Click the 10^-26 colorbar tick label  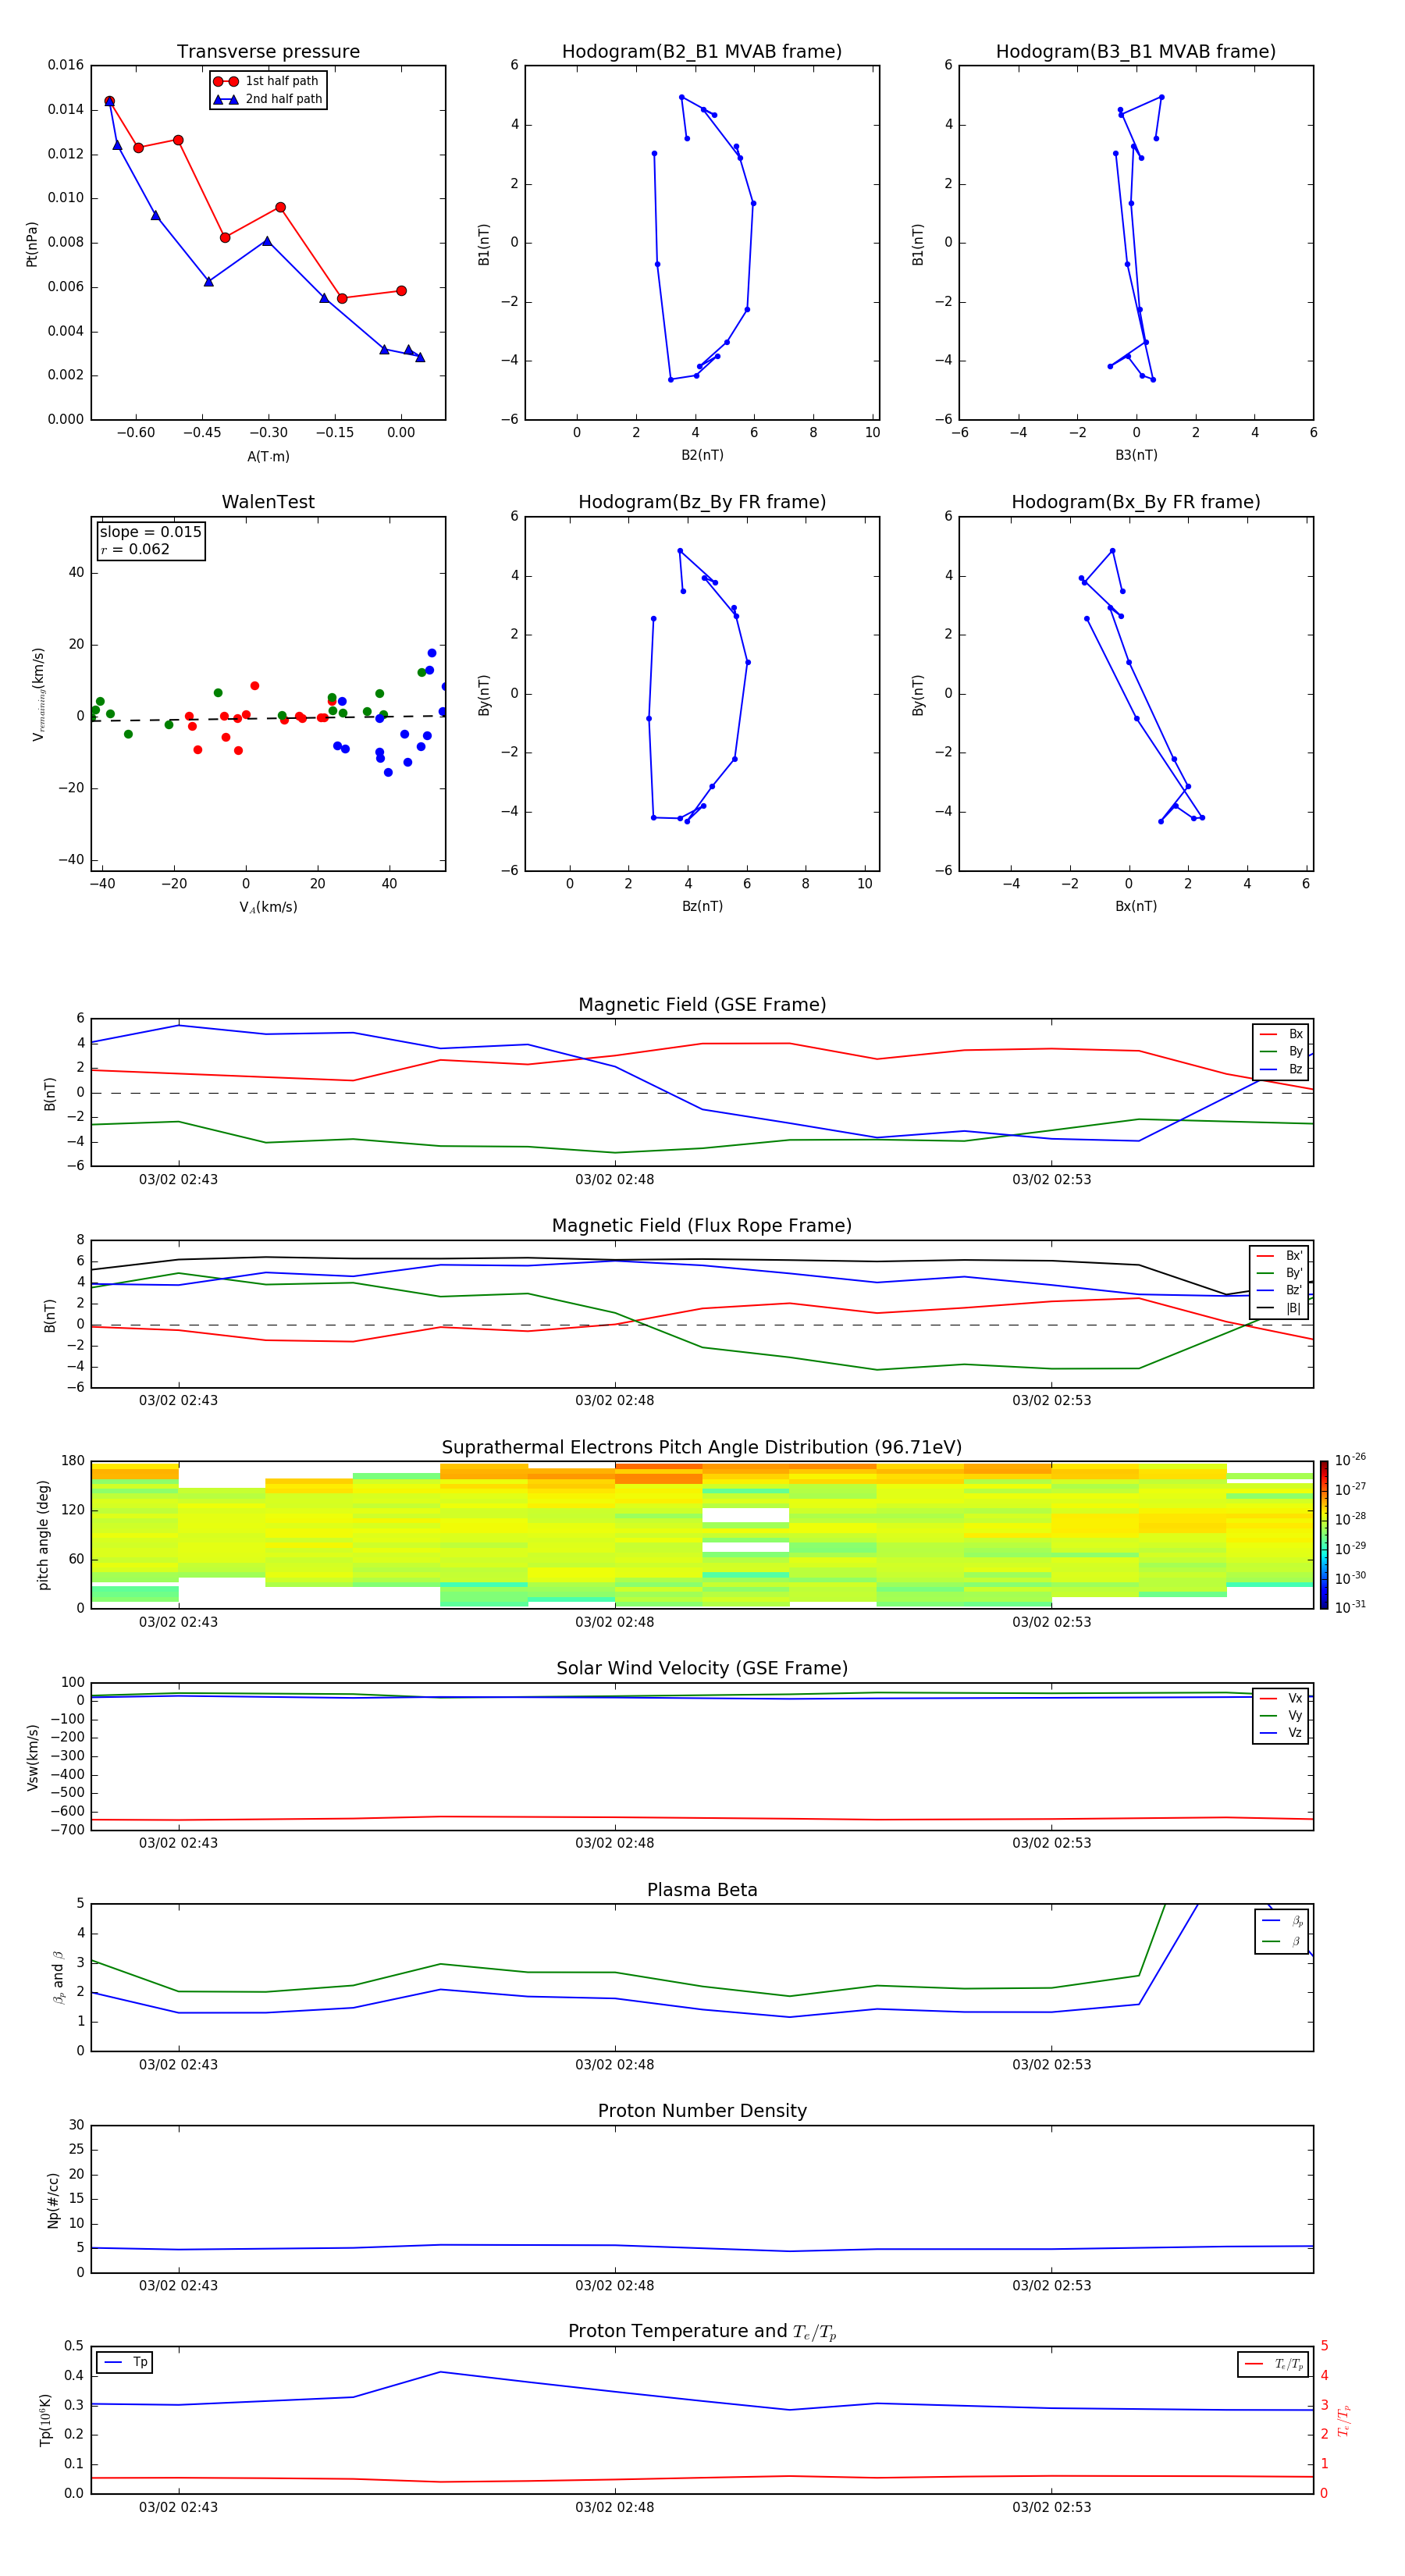1350,1460
